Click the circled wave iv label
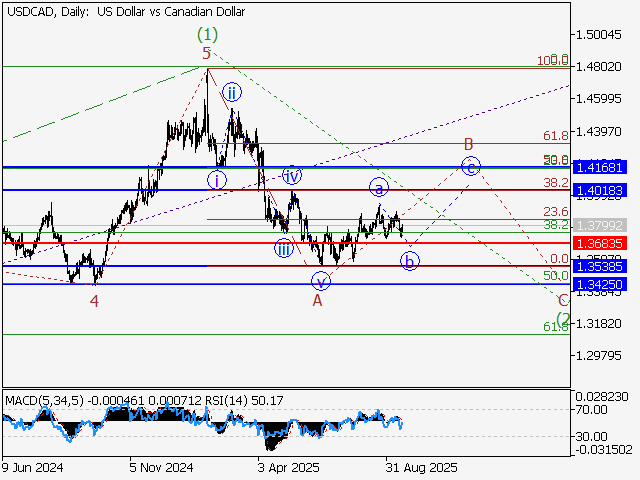Screen dimensions: 640x480 click(x=291, y=175)
